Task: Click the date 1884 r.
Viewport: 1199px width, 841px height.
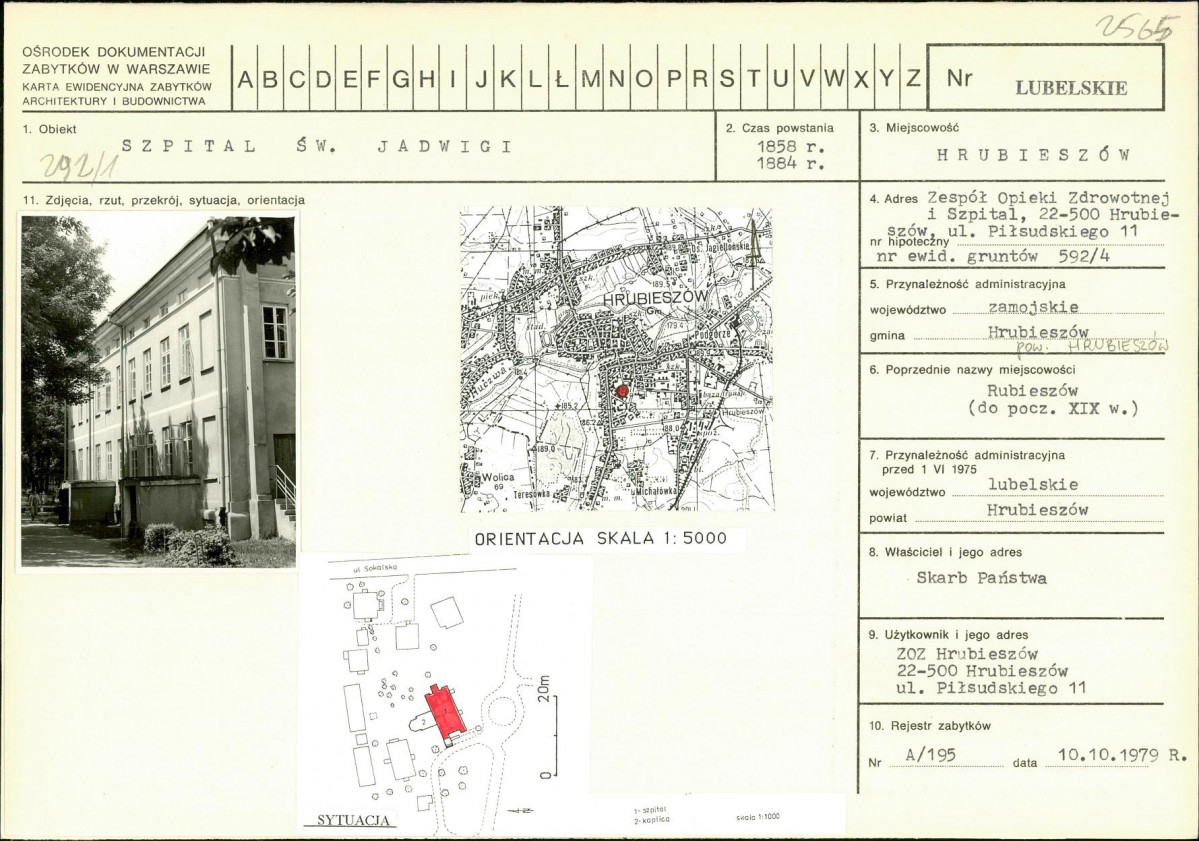Action: 791,163
